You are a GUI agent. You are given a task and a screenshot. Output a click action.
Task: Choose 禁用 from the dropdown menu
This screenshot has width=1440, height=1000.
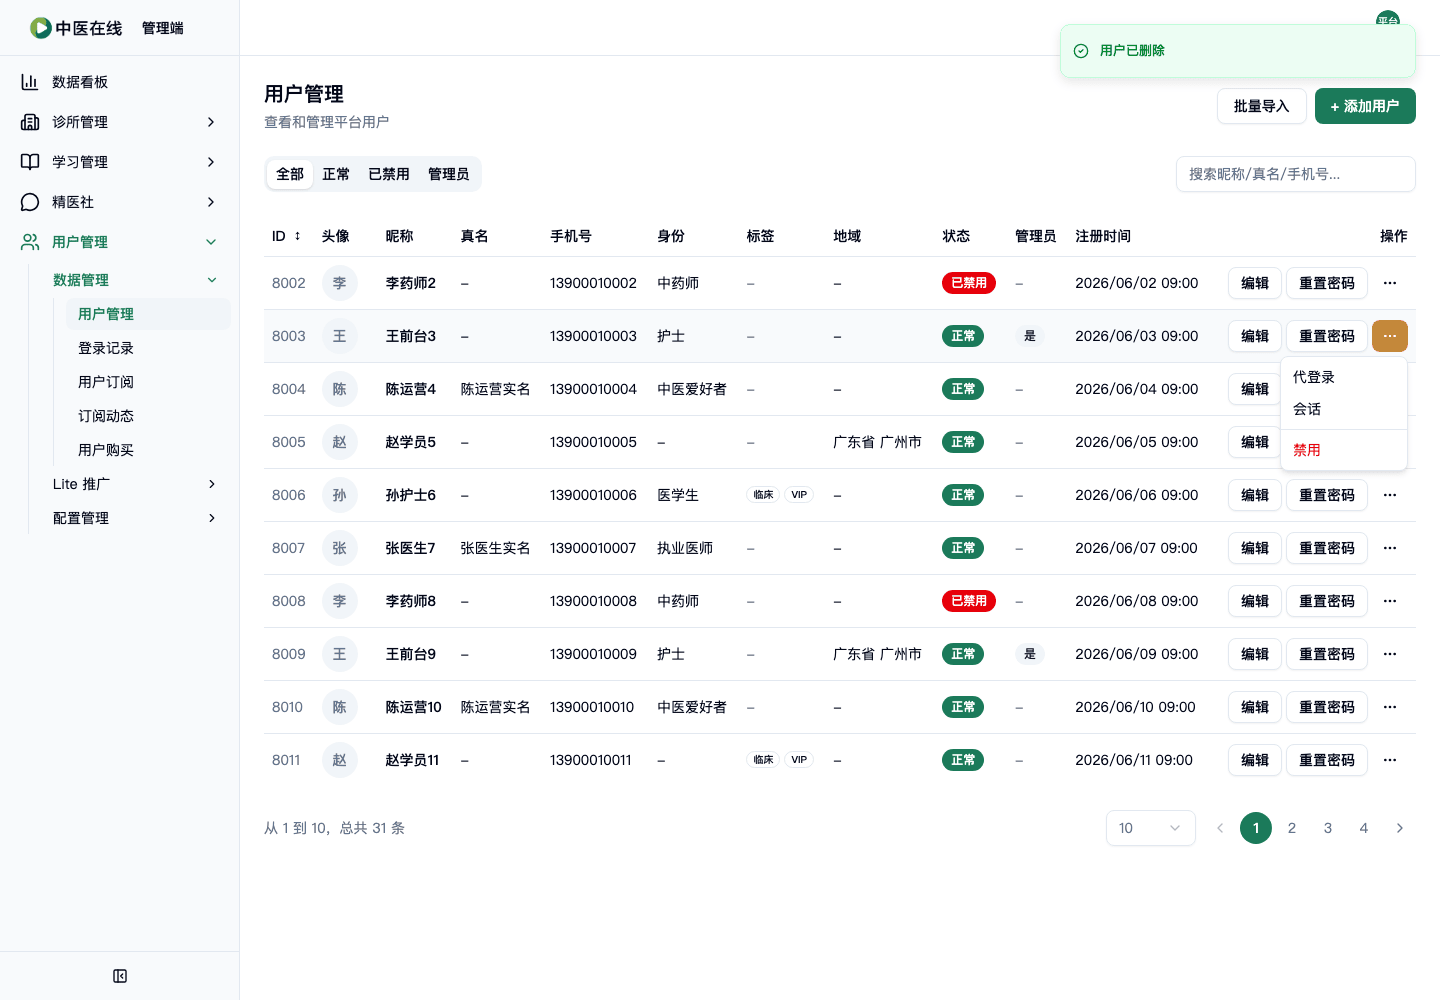tap(1344, 450)
